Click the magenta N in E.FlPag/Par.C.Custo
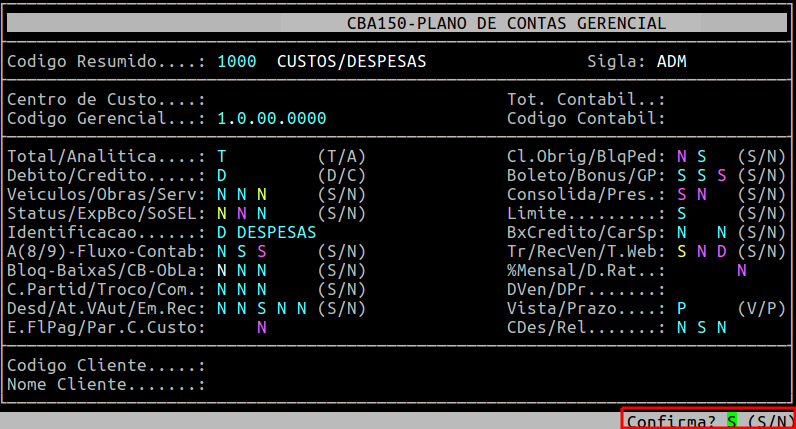The image size is (796, 429). 261,327
